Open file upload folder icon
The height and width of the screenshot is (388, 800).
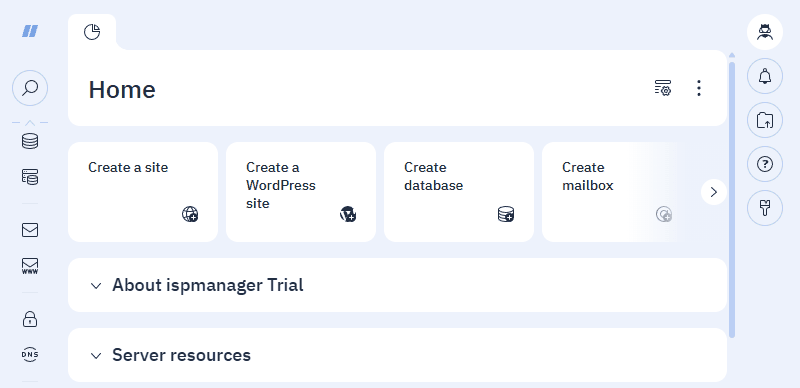765,120
